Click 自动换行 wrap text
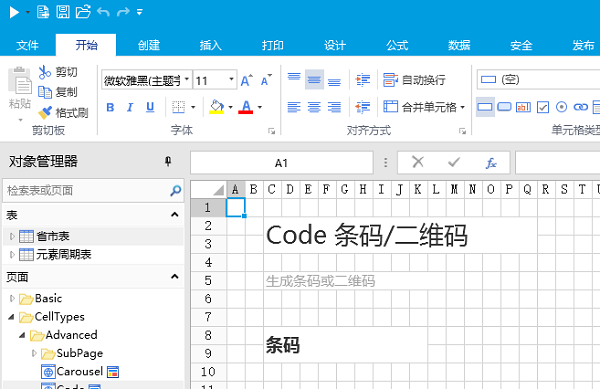Viewport: 600px width, 389px height. point(414,80)
